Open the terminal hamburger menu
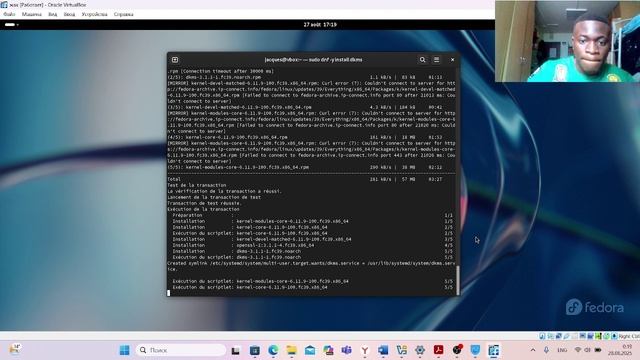This screenshot has height=360, width=640. 436,60
